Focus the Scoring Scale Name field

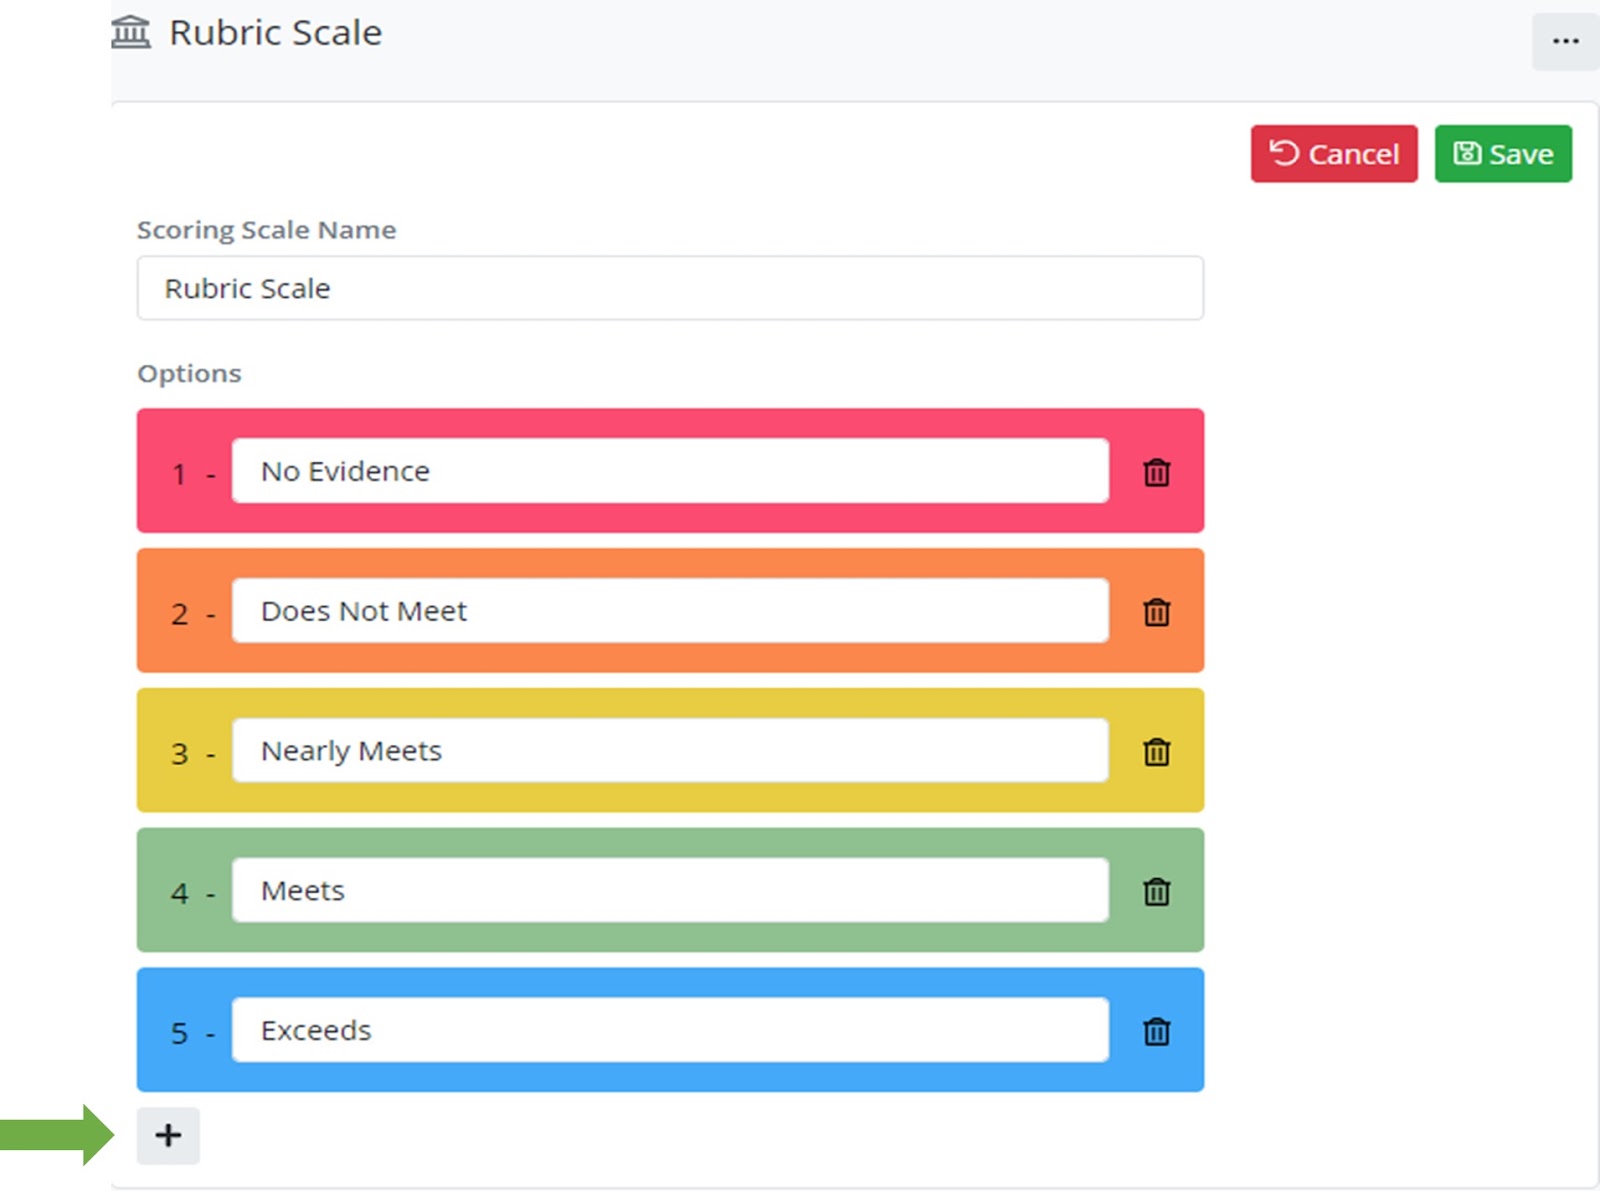pyautogui.click(x=669, y=288)
